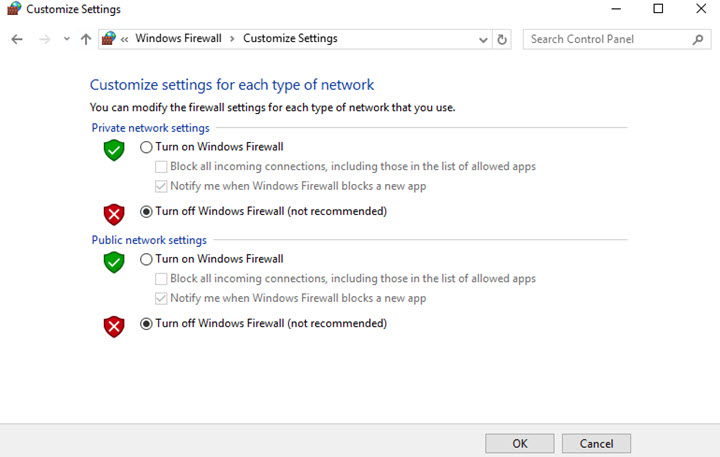This screenshot has width=720, height=457.
Task: Click the Windows Firewall breadcrumb
Action: point(178,39)
